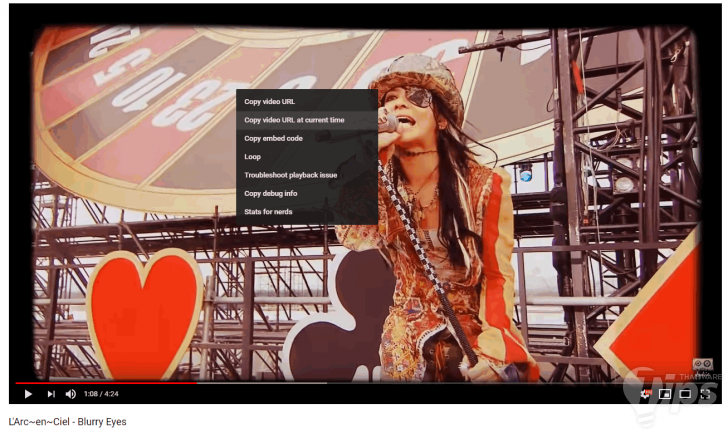
Task: Skip to the next video
Action: click(51, 394)
